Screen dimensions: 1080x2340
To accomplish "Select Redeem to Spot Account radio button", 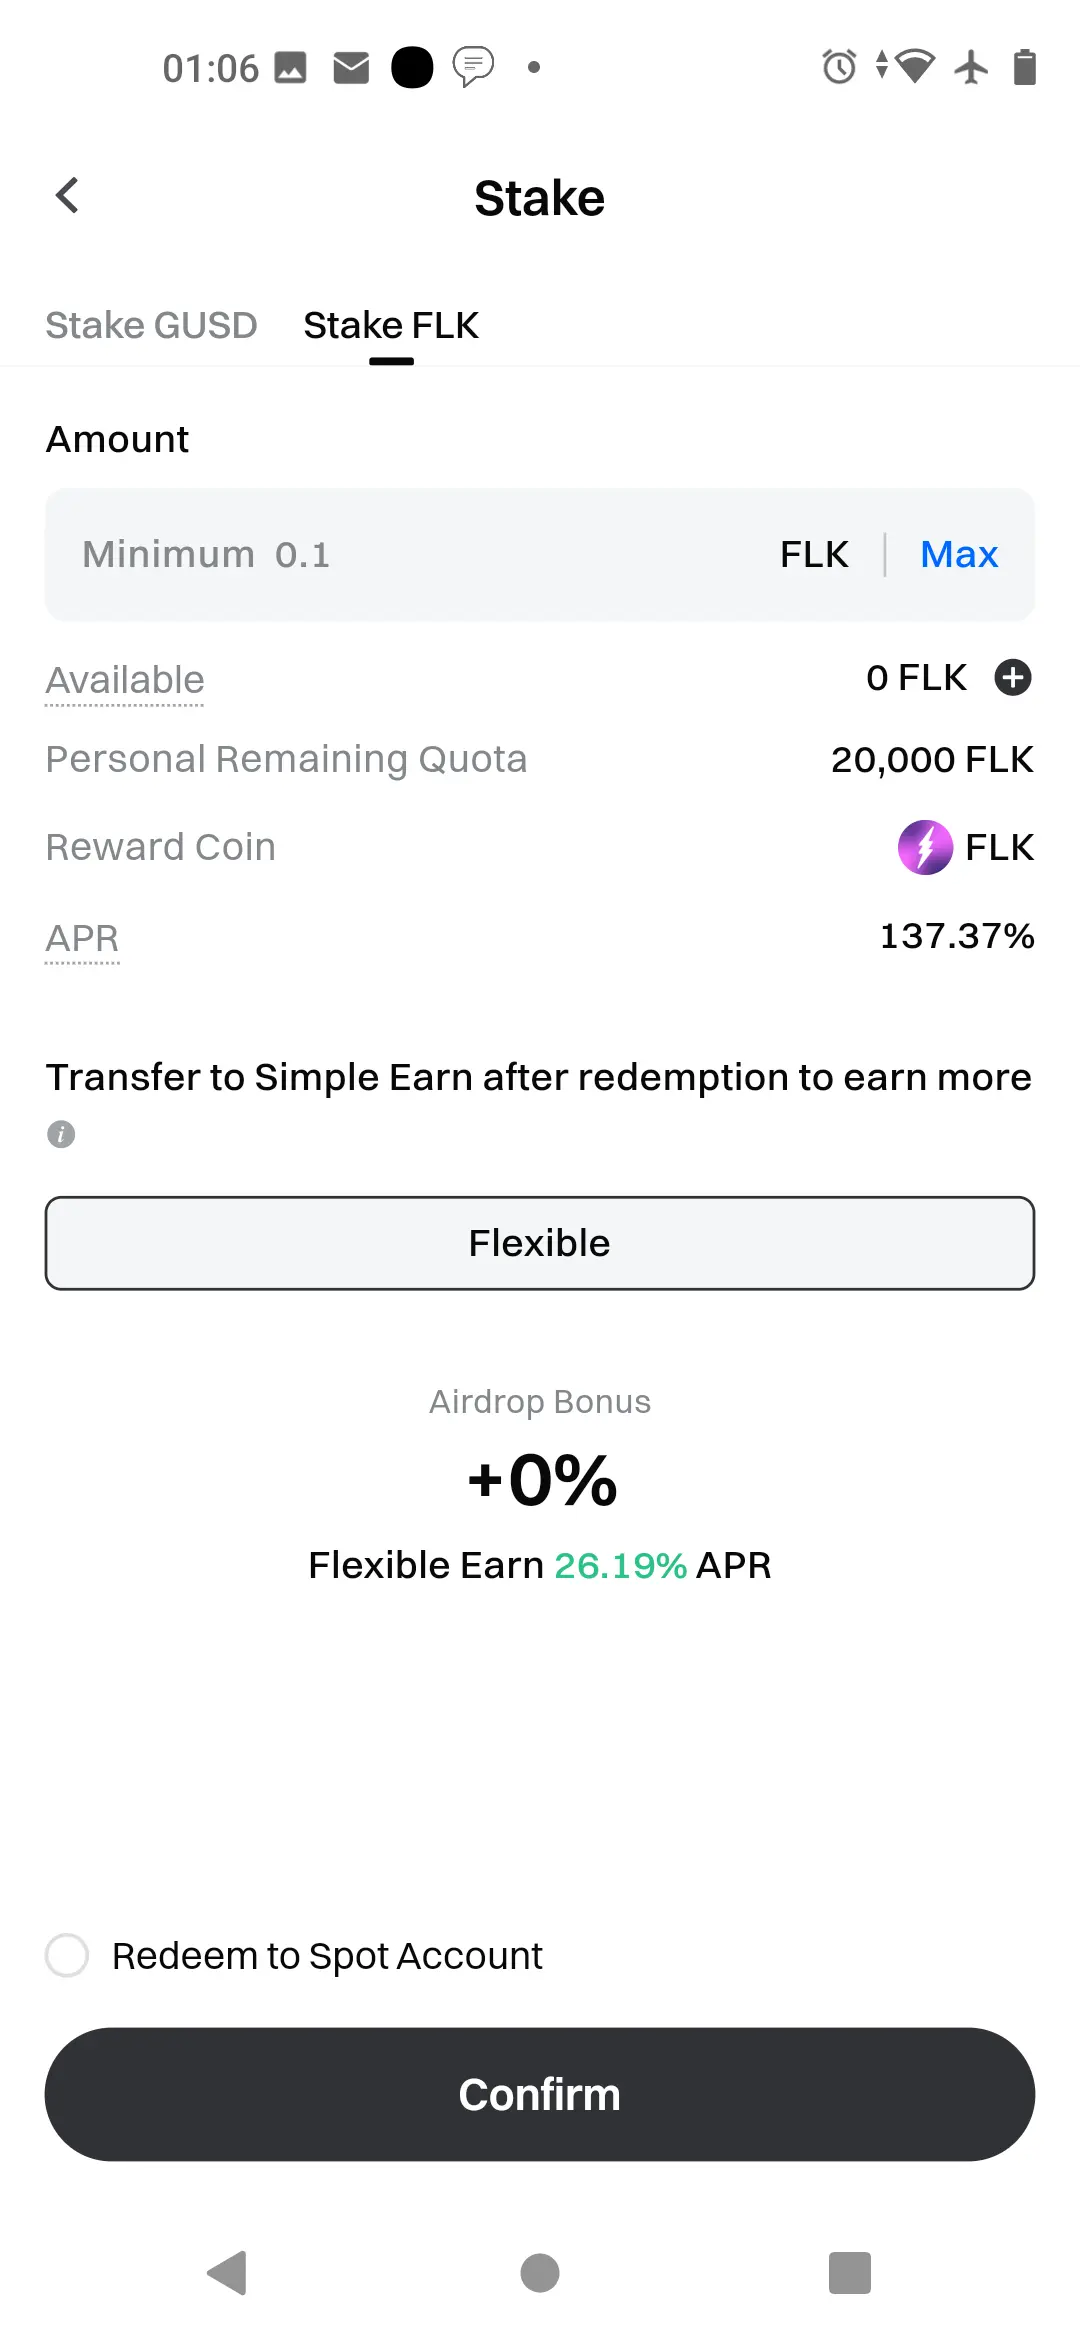I will (67, 1955).
